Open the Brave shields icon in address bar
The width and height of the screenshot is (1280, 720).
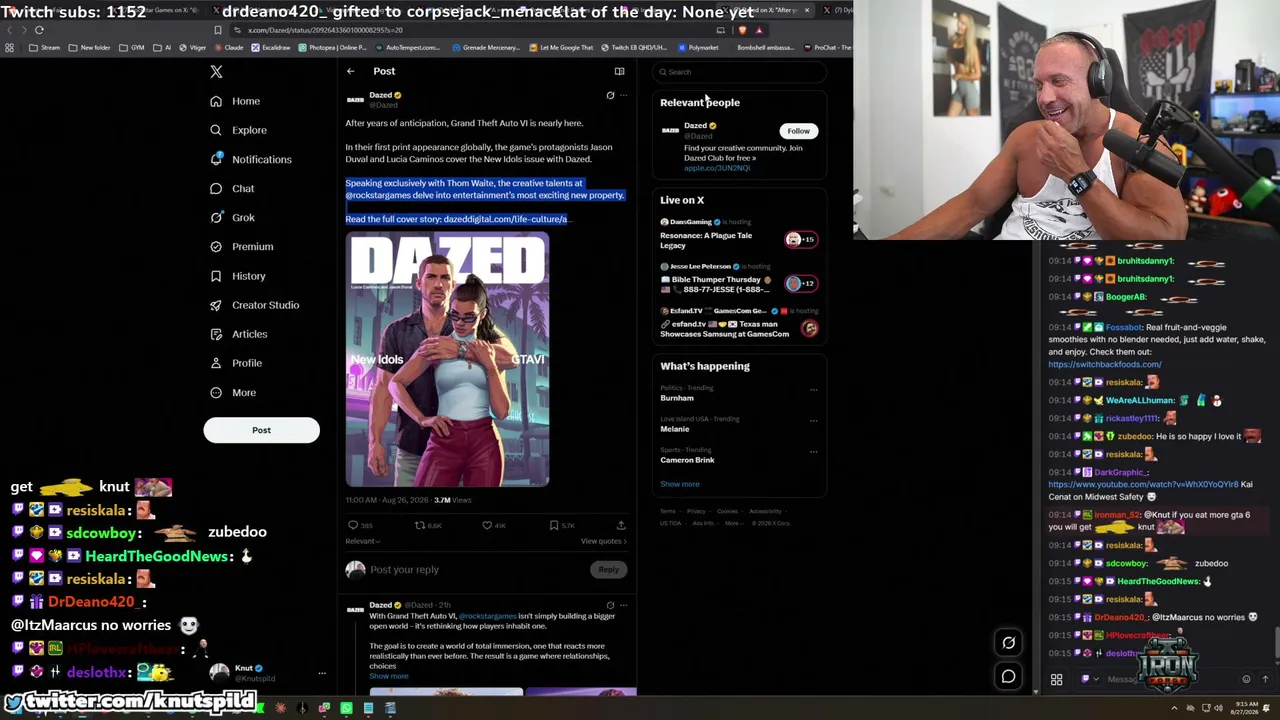point(742,30)
